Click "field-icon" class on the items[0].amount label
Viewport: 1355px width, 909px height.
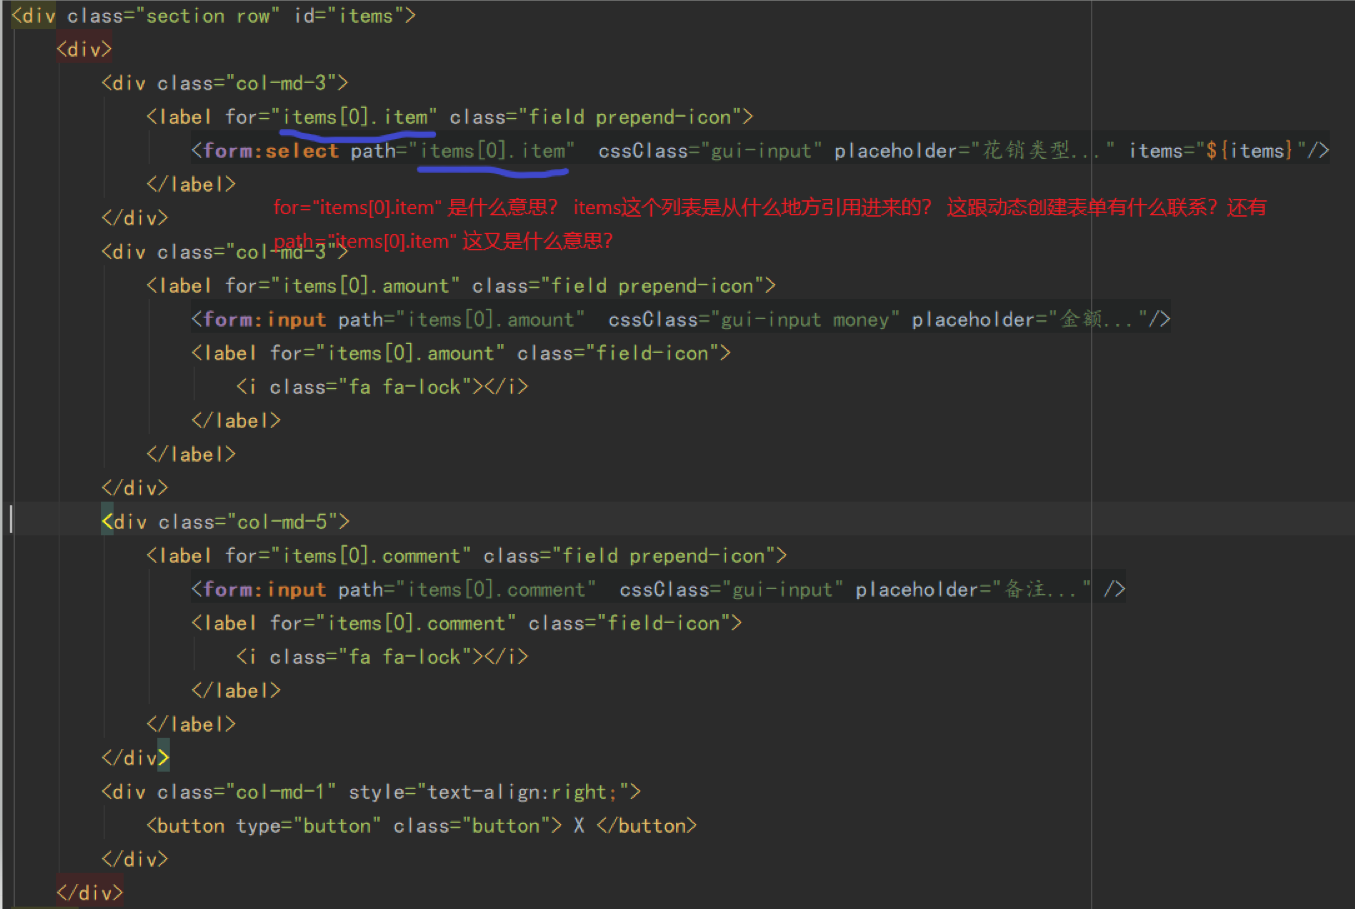pos(652,353)
